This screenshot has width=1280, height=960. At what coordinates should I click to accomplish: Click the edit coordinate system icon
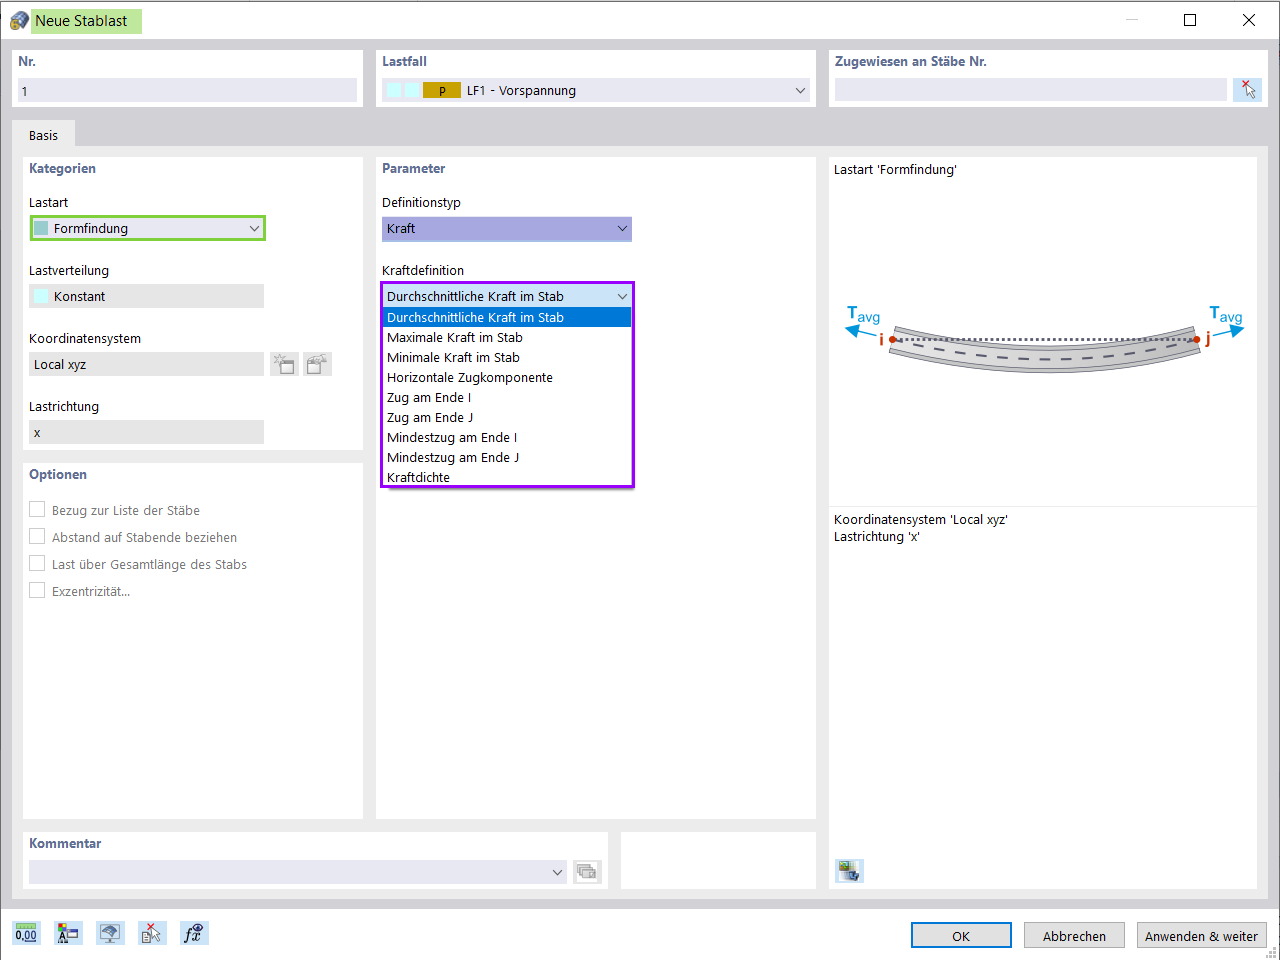tap(318, 364)
